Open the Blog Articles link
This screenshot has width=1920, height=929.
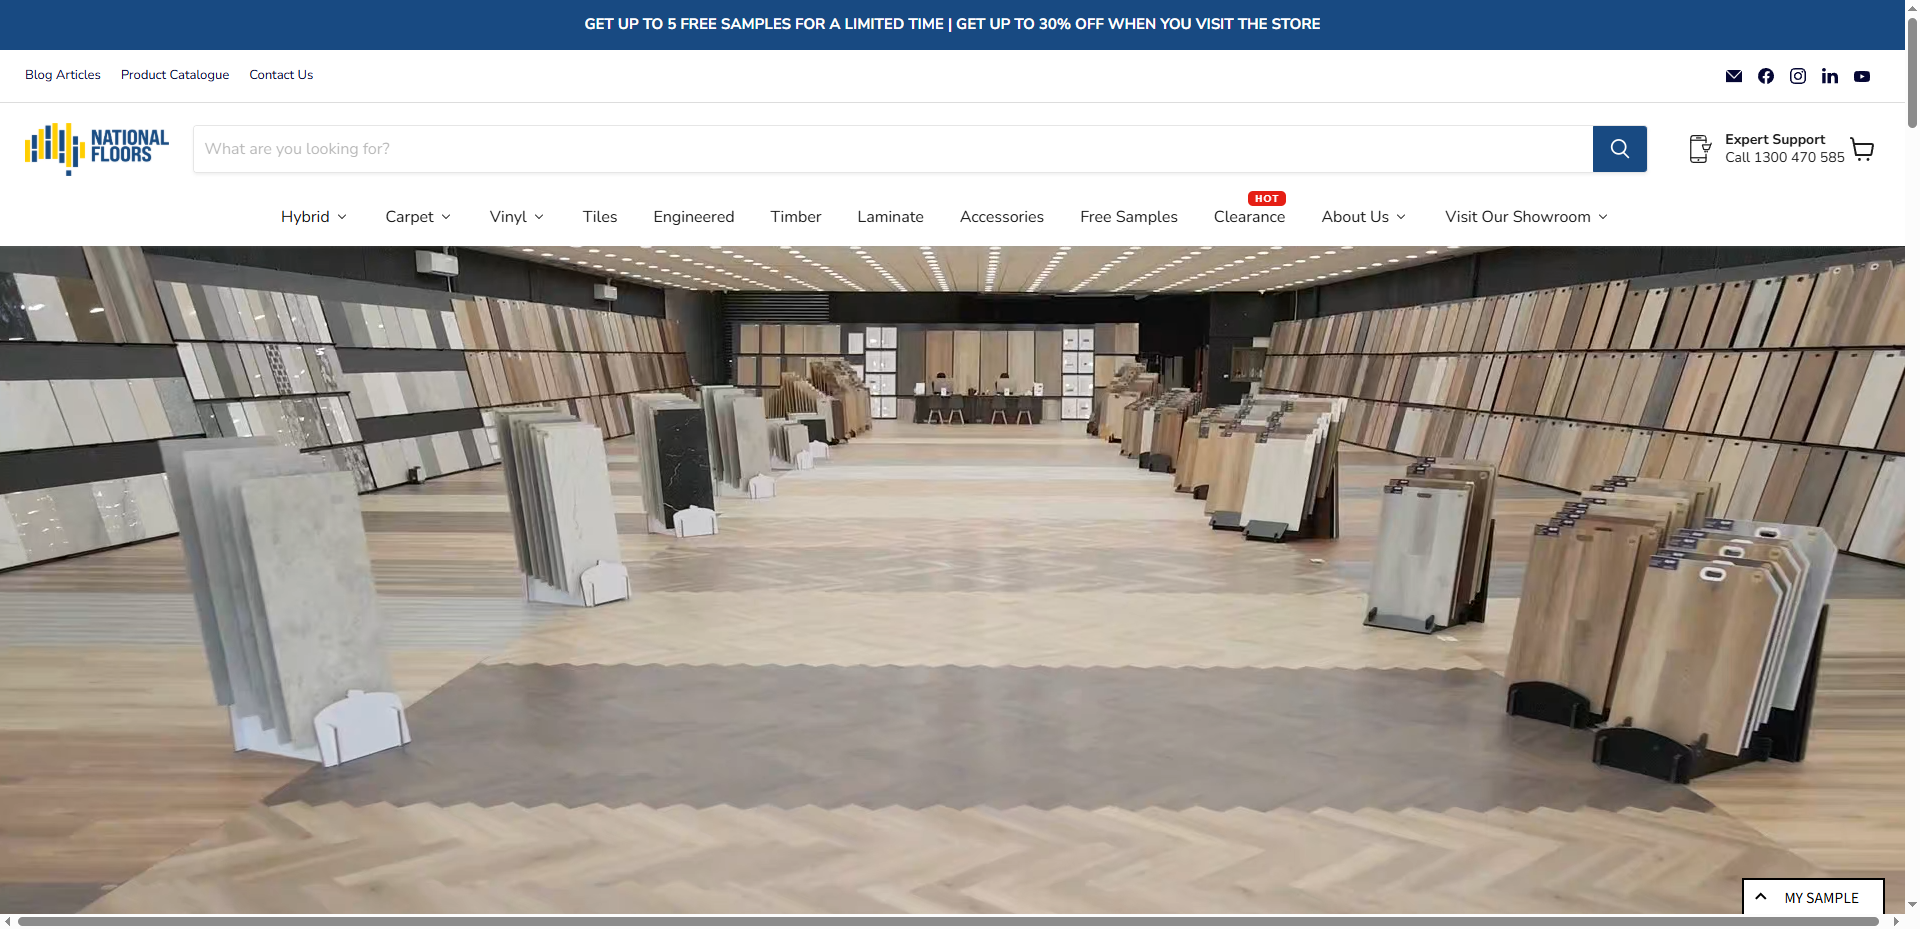click(63, 75)
